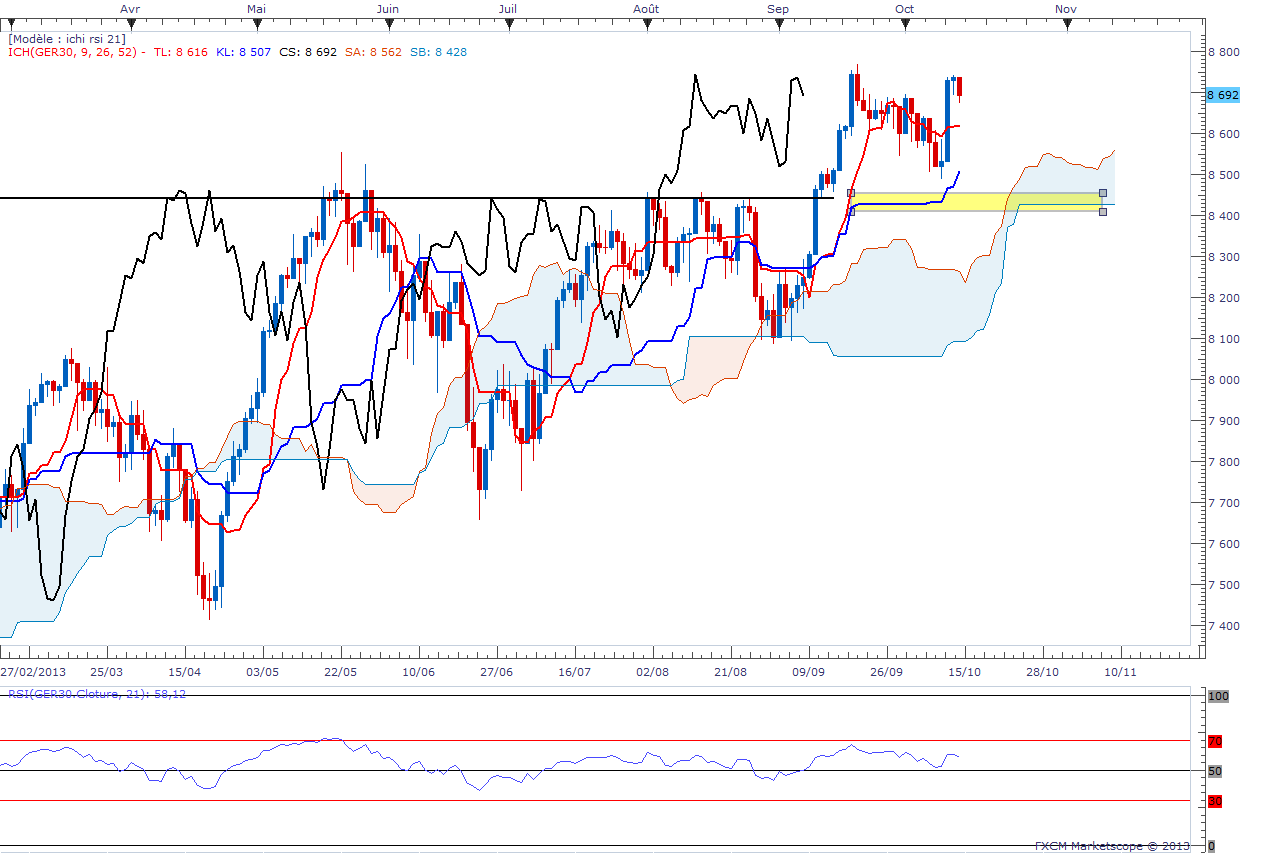Click the 8 600 price axis label
Viewport: 1263px width, 854px height.
pos(1224,134)
